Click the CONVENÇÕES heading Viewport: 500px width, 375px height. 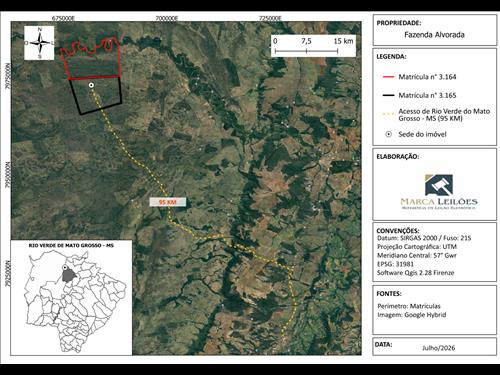coord(398,231)
